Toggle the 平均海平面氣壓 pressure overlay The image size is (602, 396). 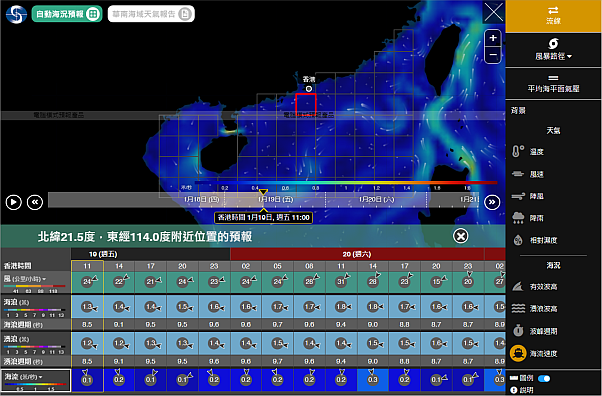pyautogui.click(x=553, y=84)
